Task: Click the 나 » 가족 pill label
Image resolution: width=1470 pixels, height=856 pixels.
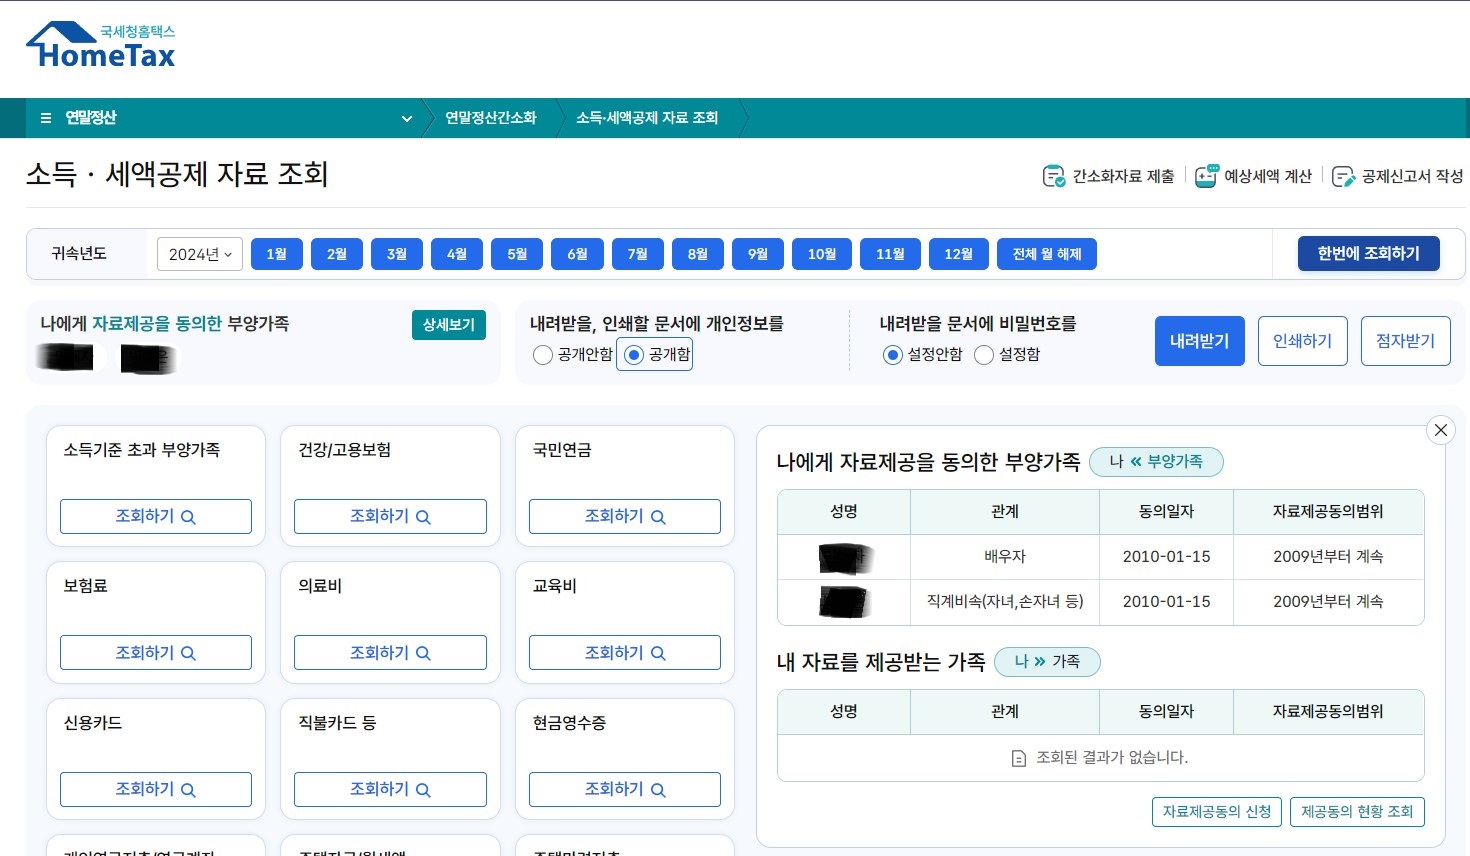Action: tap(1047, 662)
